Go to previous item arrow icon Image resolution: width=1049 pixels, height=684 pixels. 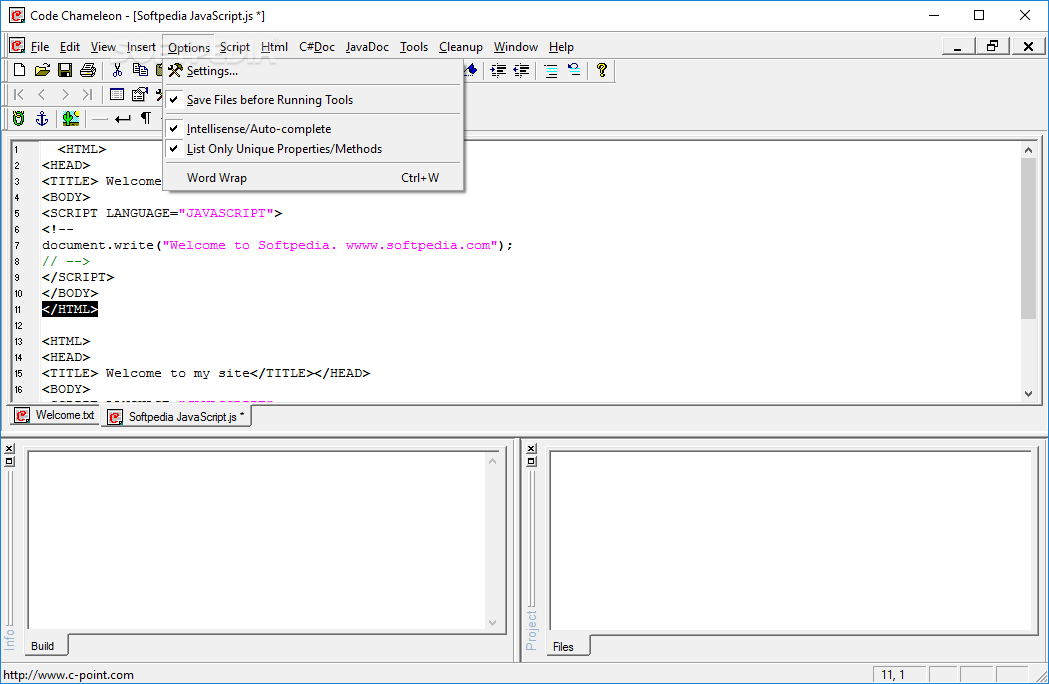pos(41,94)
